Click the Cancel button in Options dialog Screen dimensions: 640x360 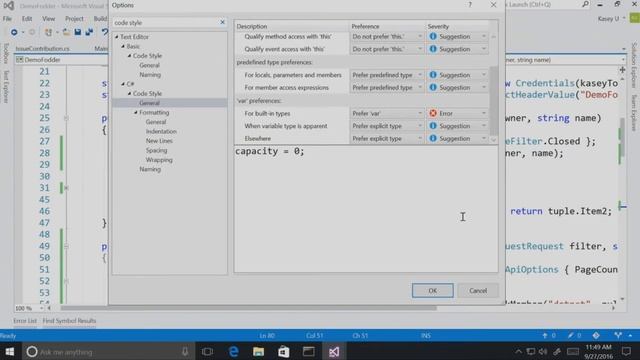coord(478,291)
